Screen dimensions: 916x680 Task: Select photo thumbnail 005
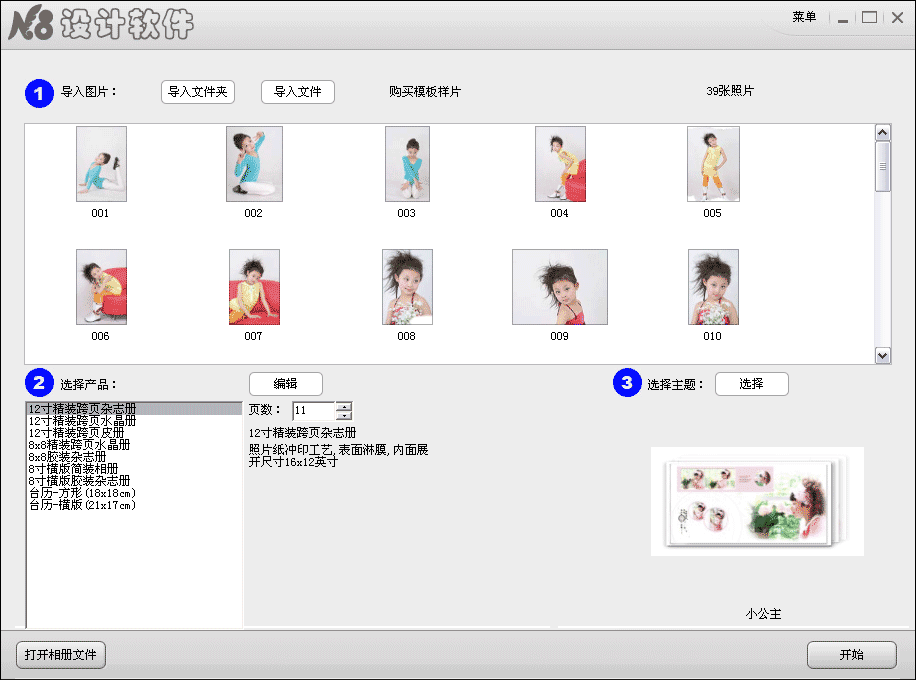pyautogui.click(x=712, y=163)
